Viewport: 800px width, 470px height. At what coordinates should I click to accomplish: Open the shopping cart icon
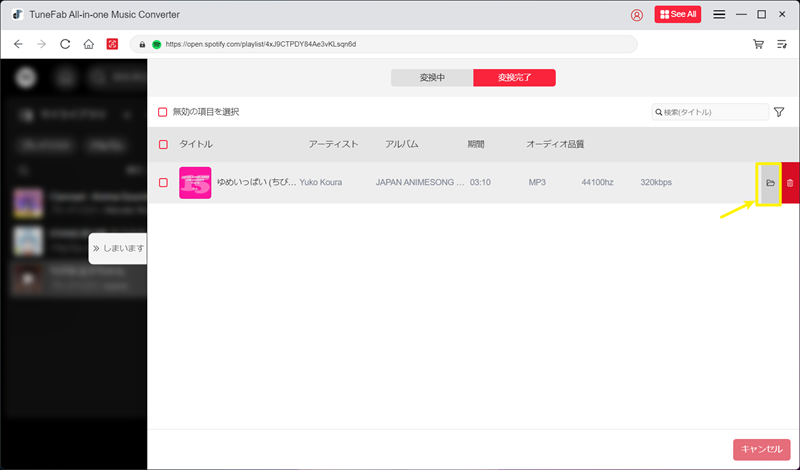pyautogui.click(x=759, y=44)
